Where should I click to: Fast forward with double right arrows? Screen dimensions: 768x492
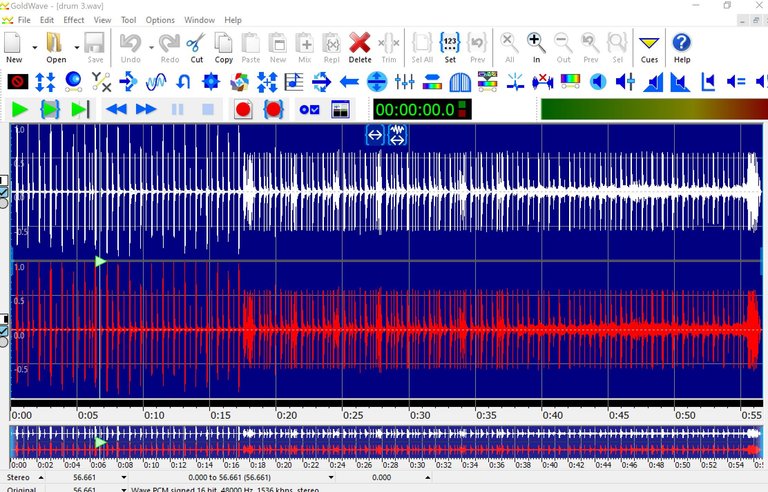point(146,109)
